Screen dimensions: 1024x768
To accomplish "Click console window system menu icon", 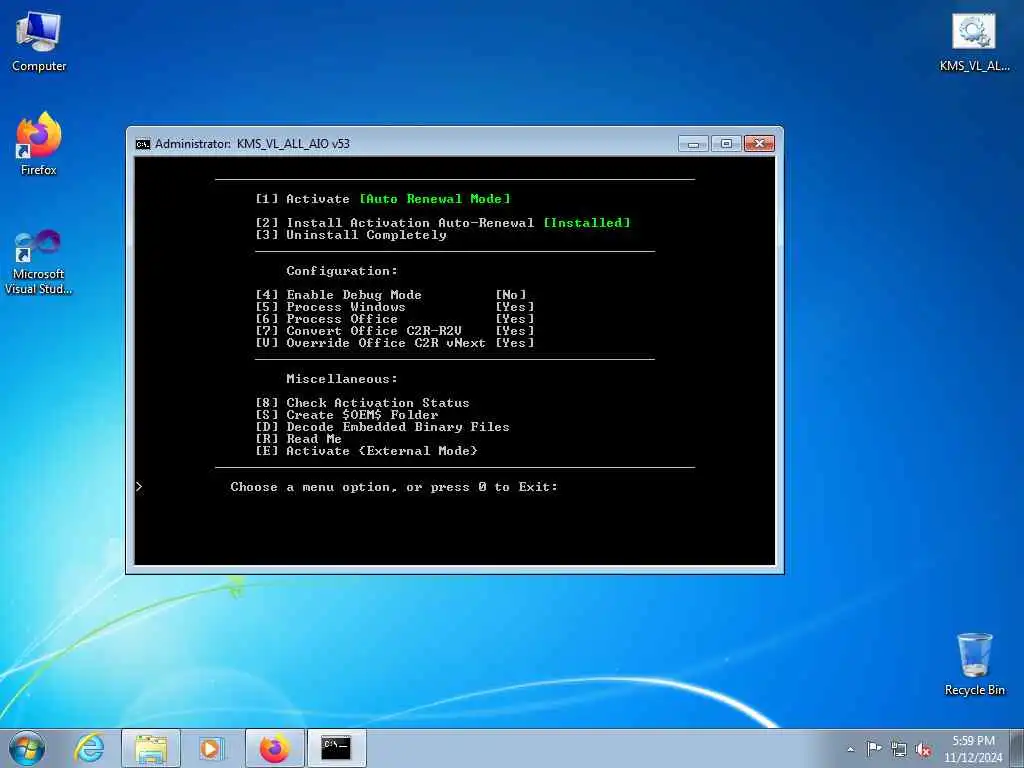I will pos(142,144).
